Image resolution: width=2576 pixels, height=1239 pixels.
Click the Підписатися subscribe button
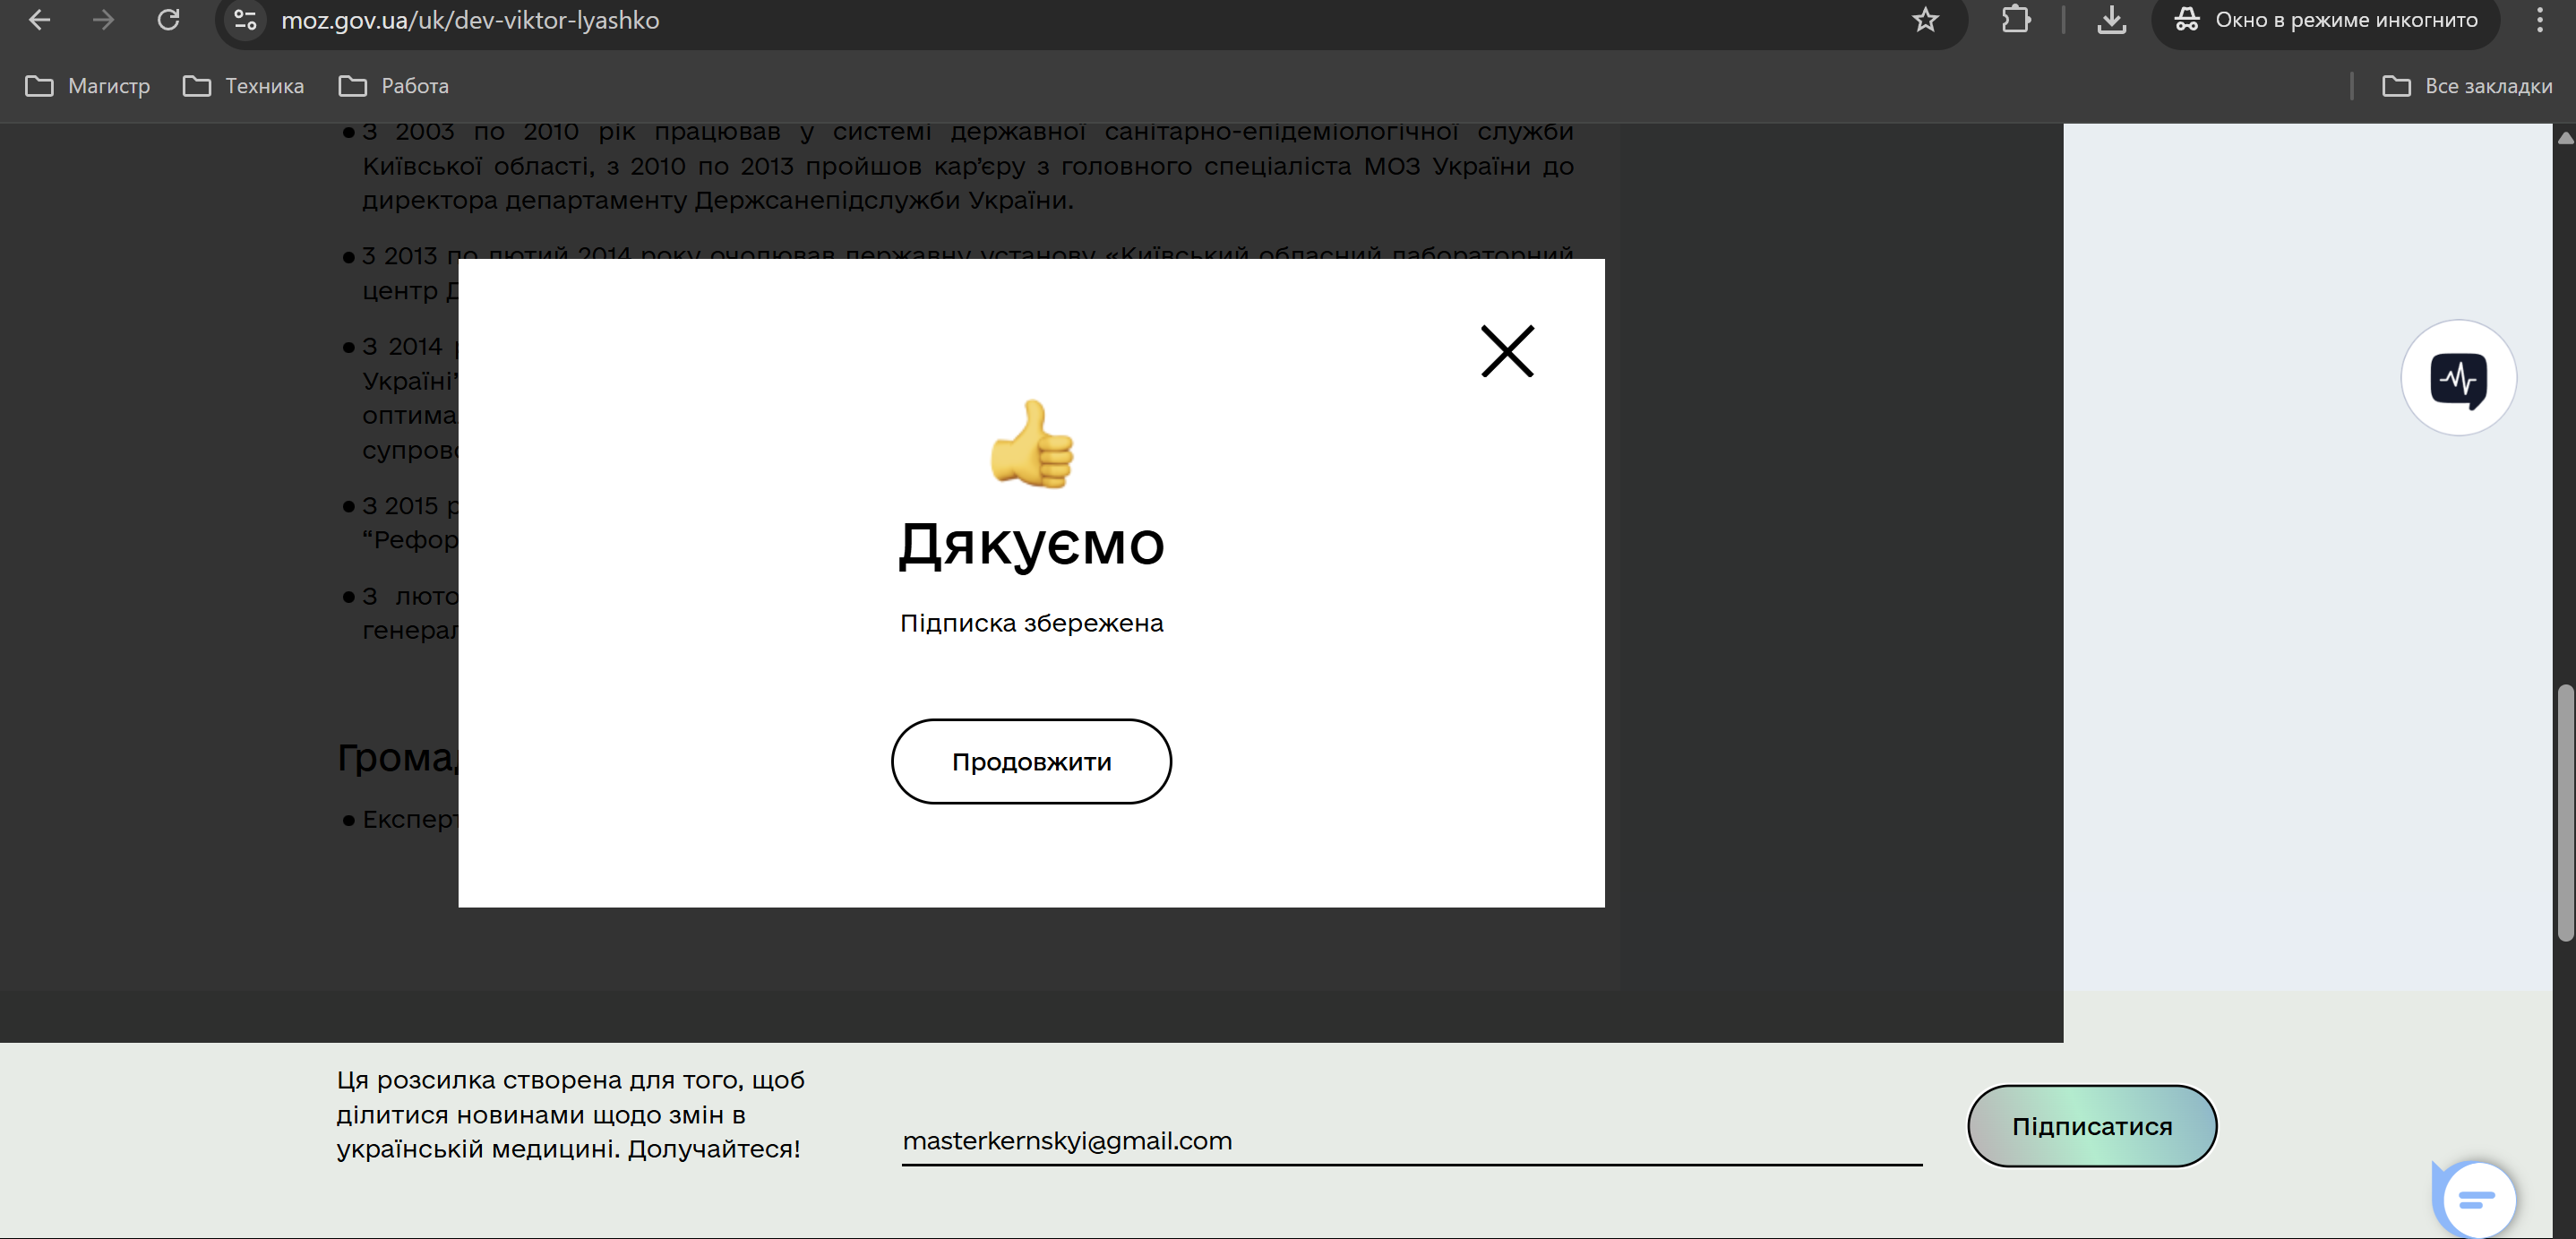click(x=2091, y=1126)
